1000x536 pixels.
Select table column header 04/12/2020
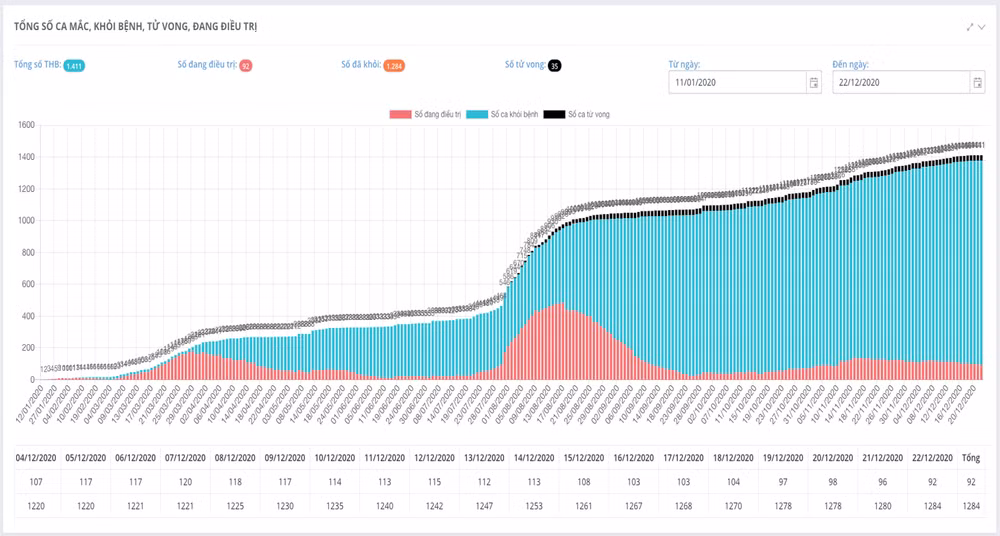tap(36, 458)
